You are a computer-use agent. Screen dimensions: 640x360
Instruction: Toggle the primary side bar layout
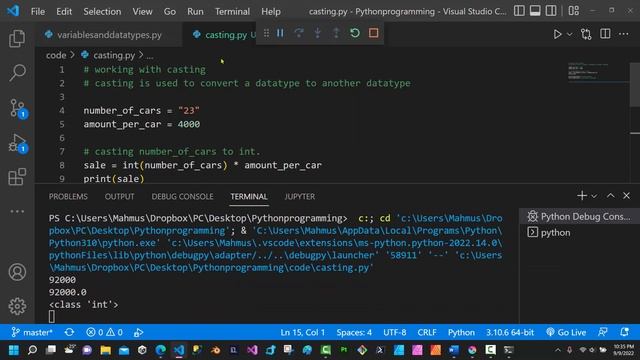(519, 11)
